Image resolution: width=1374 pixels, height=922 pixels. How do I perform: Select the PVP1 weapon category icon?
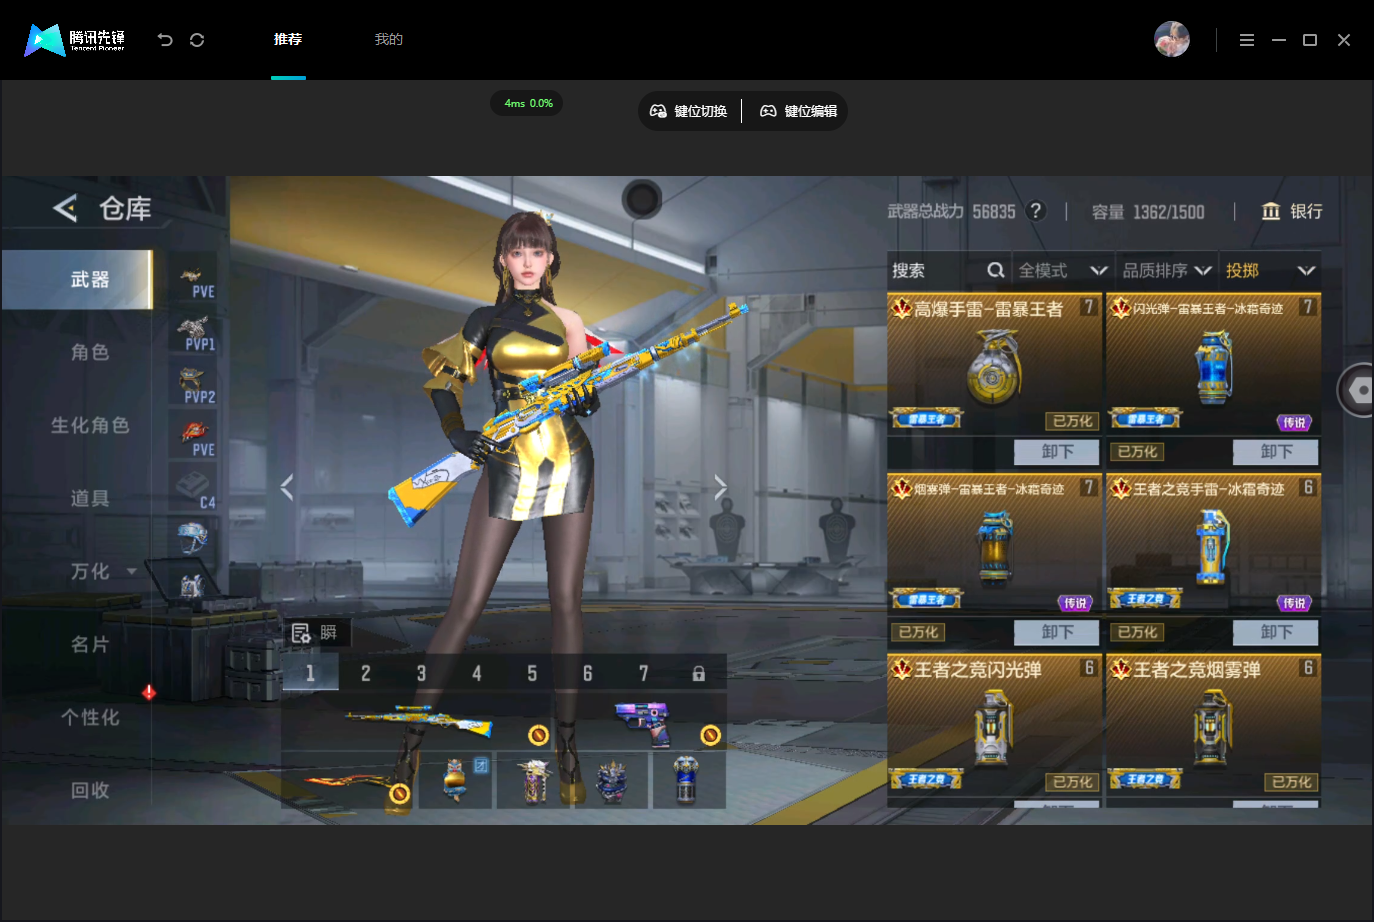pos(195,333)
